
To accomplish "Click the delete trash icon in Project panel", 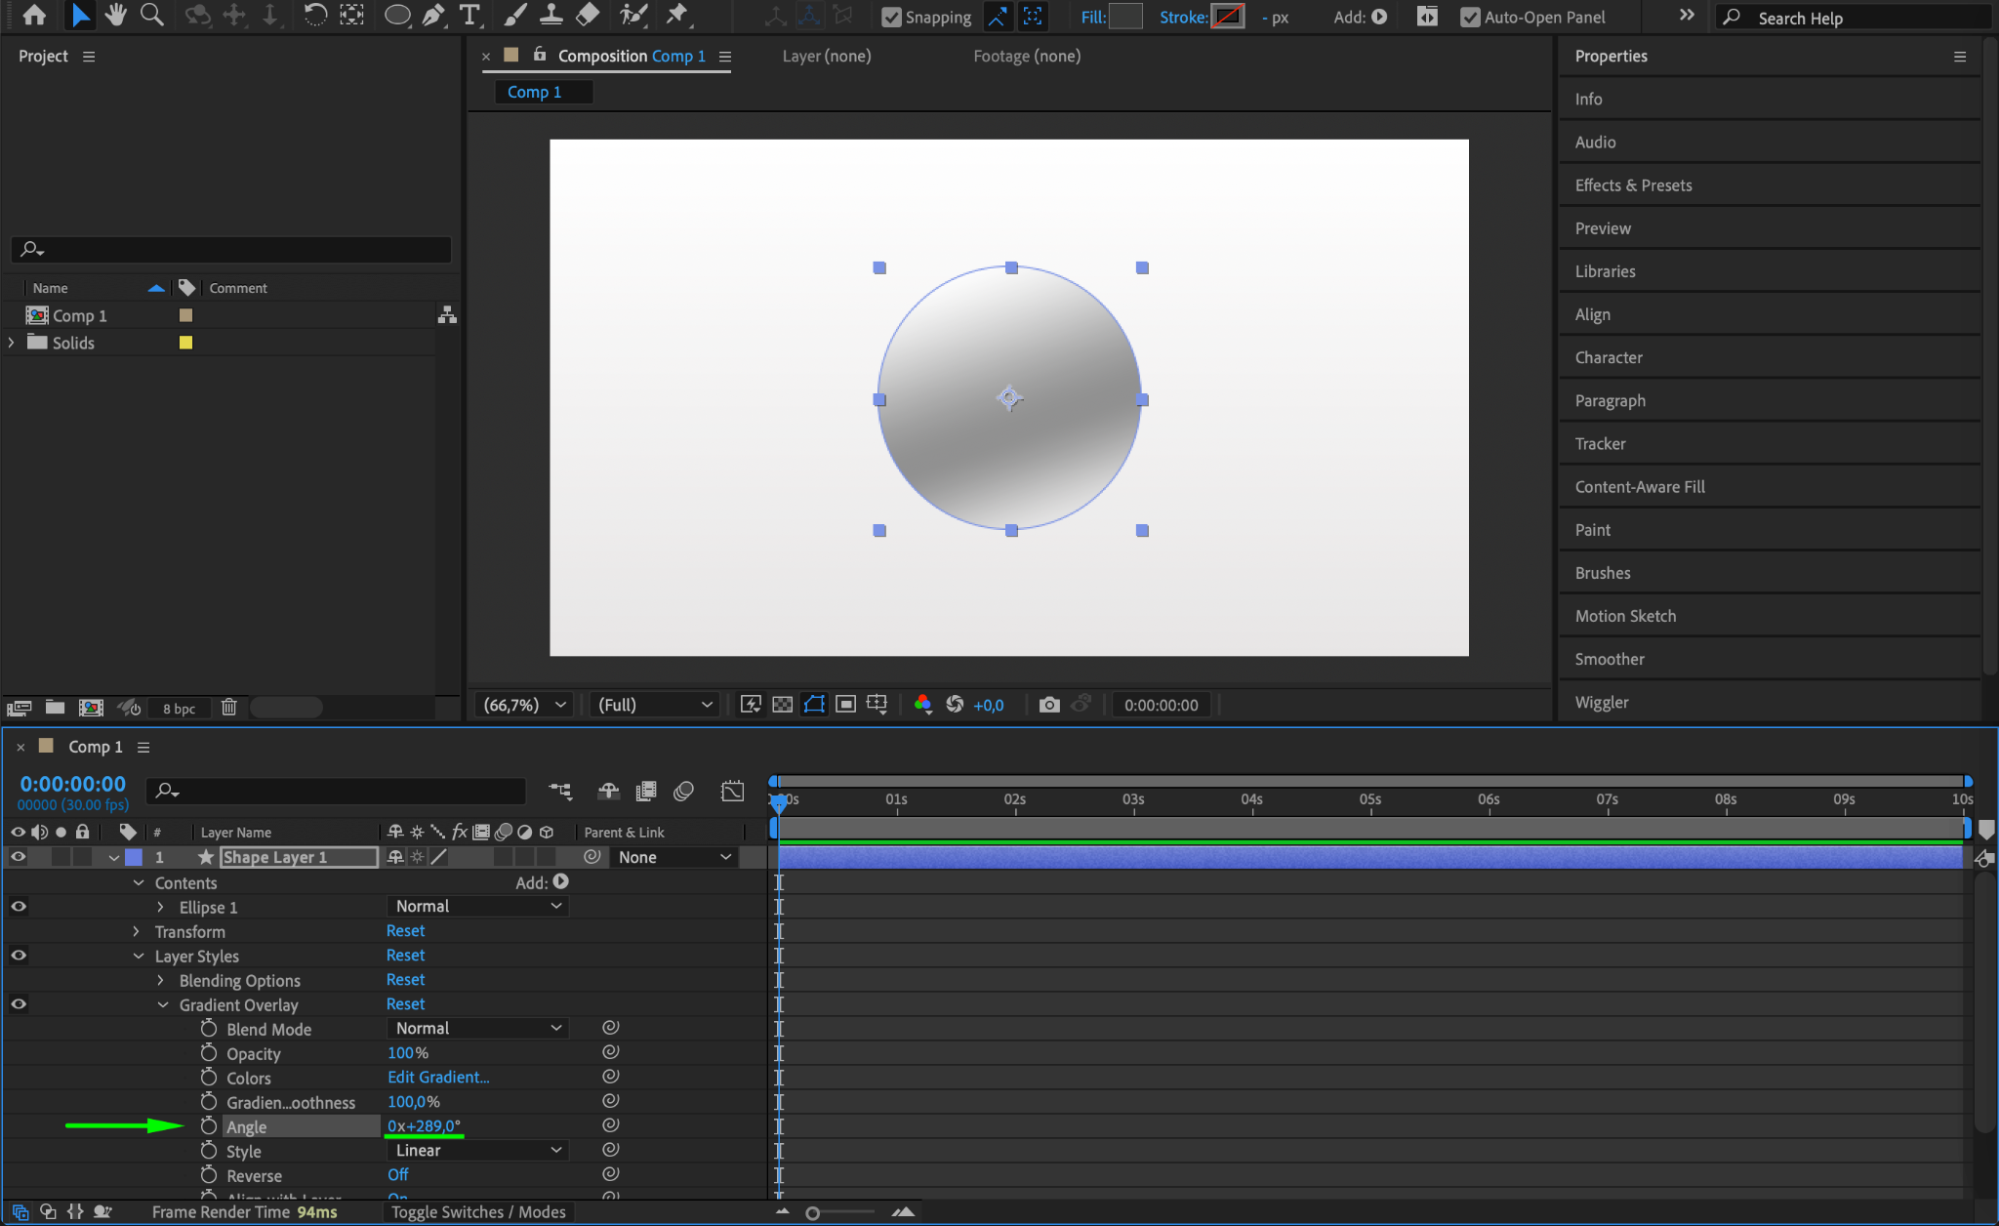I will point(229,708).
